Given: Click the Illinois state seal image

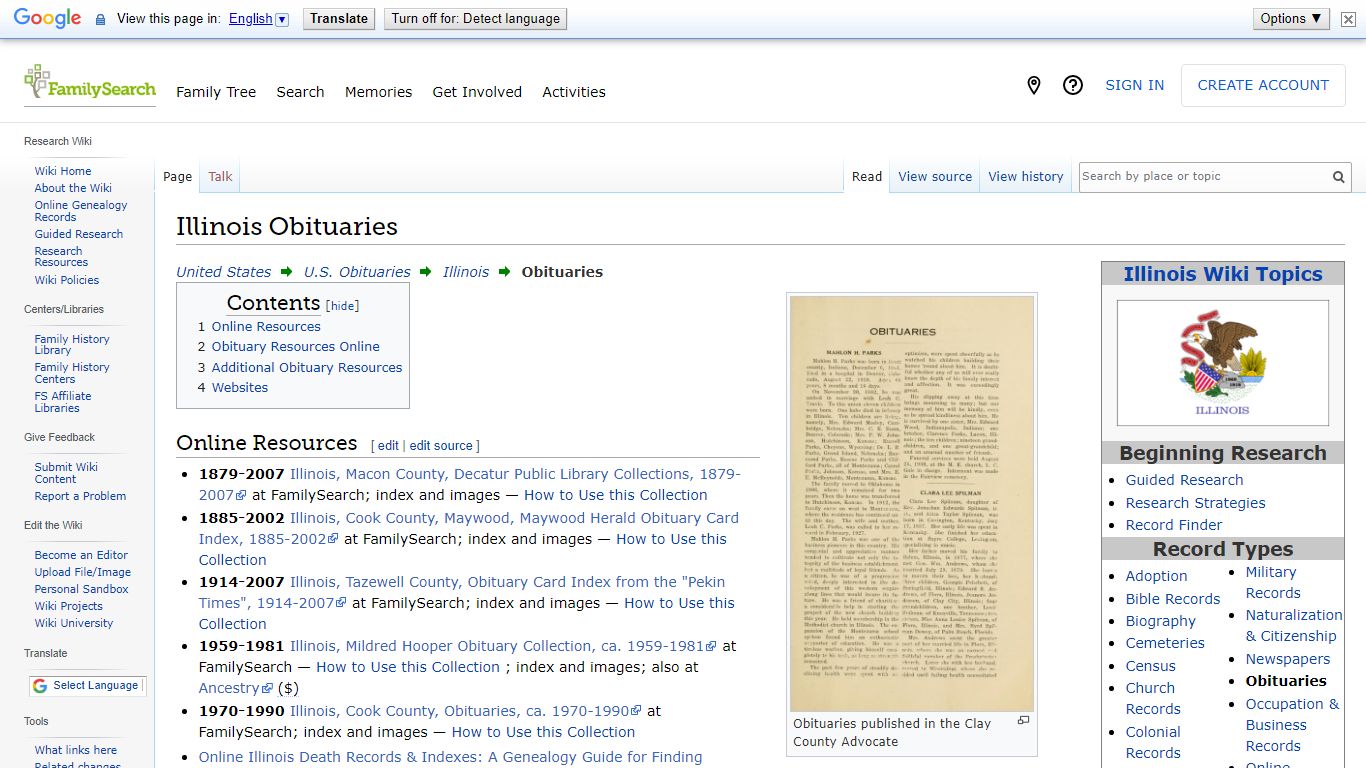Looking at the screenshot, I should [x=1222, y=362].
